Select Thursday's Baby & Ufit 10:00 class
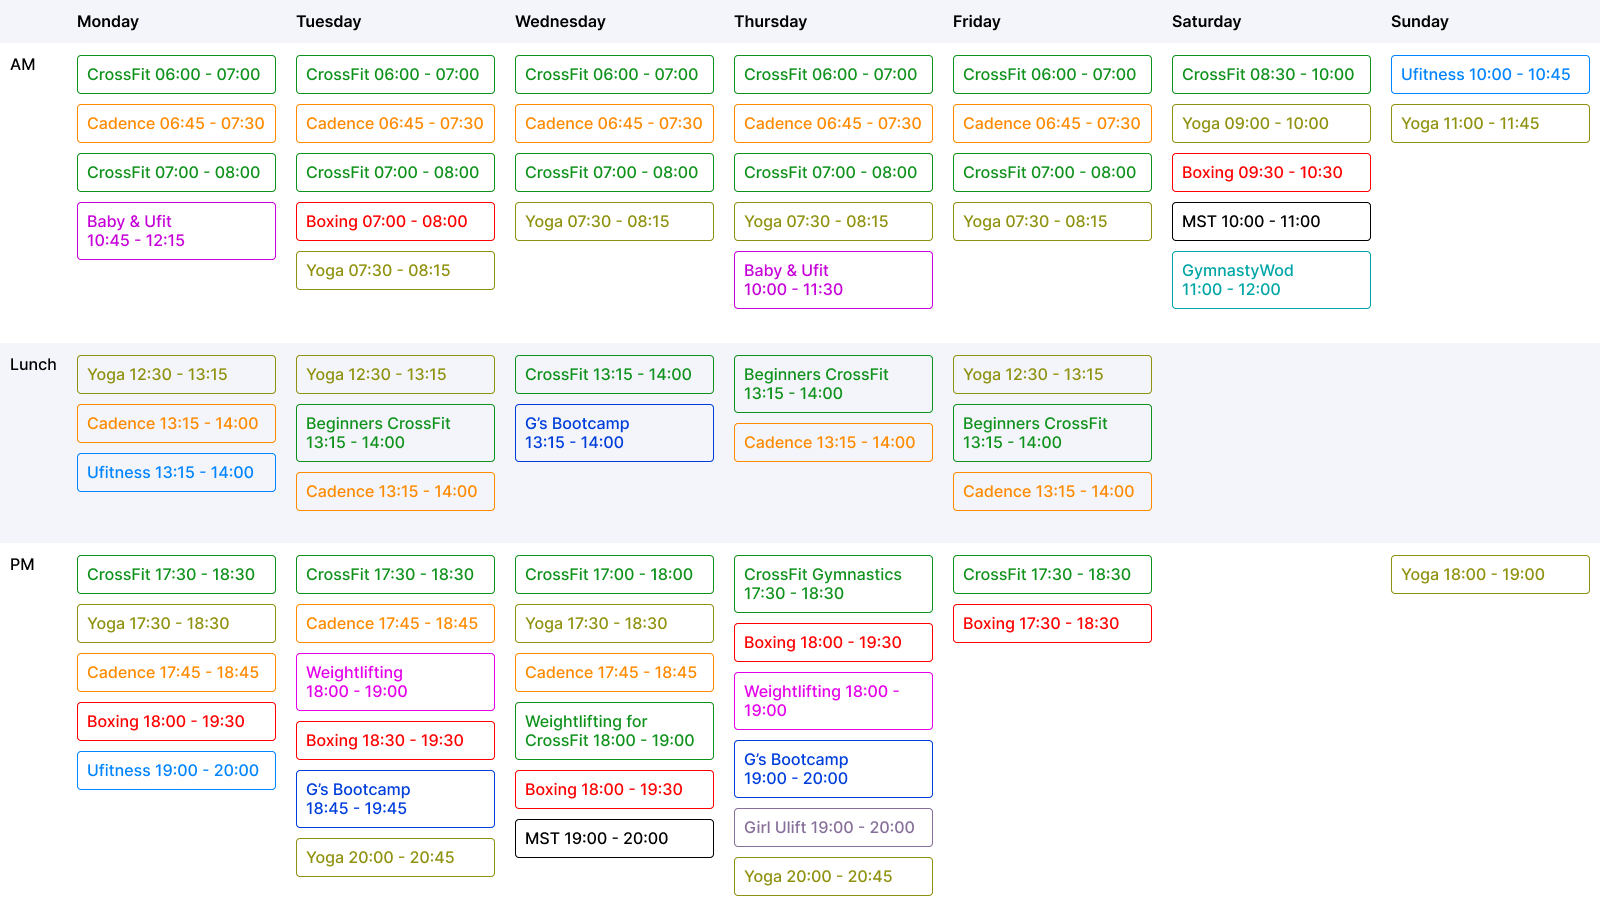 tap(833, 280)
